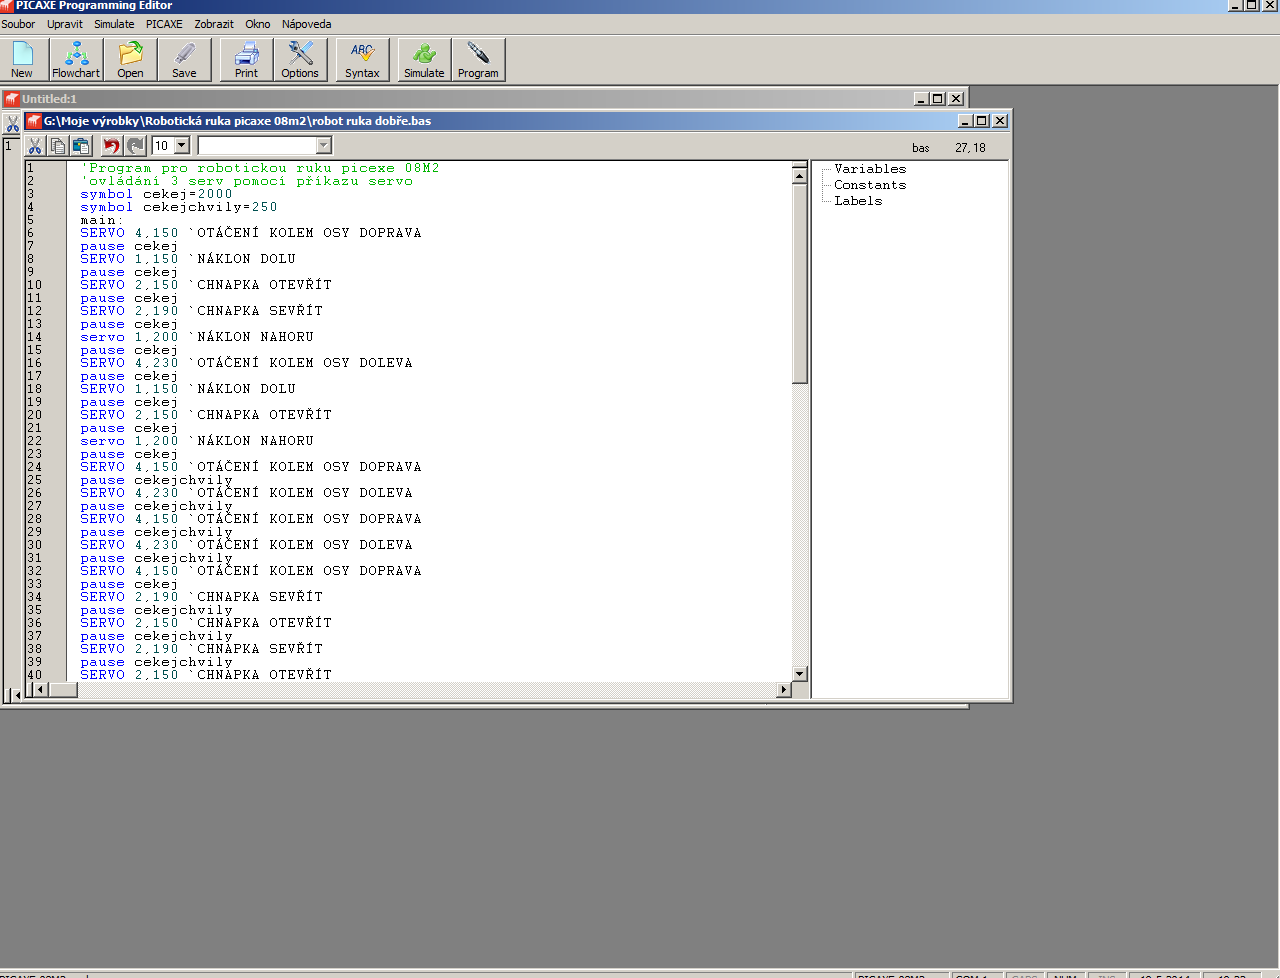Click the 'main:' label line

point(102,220)
